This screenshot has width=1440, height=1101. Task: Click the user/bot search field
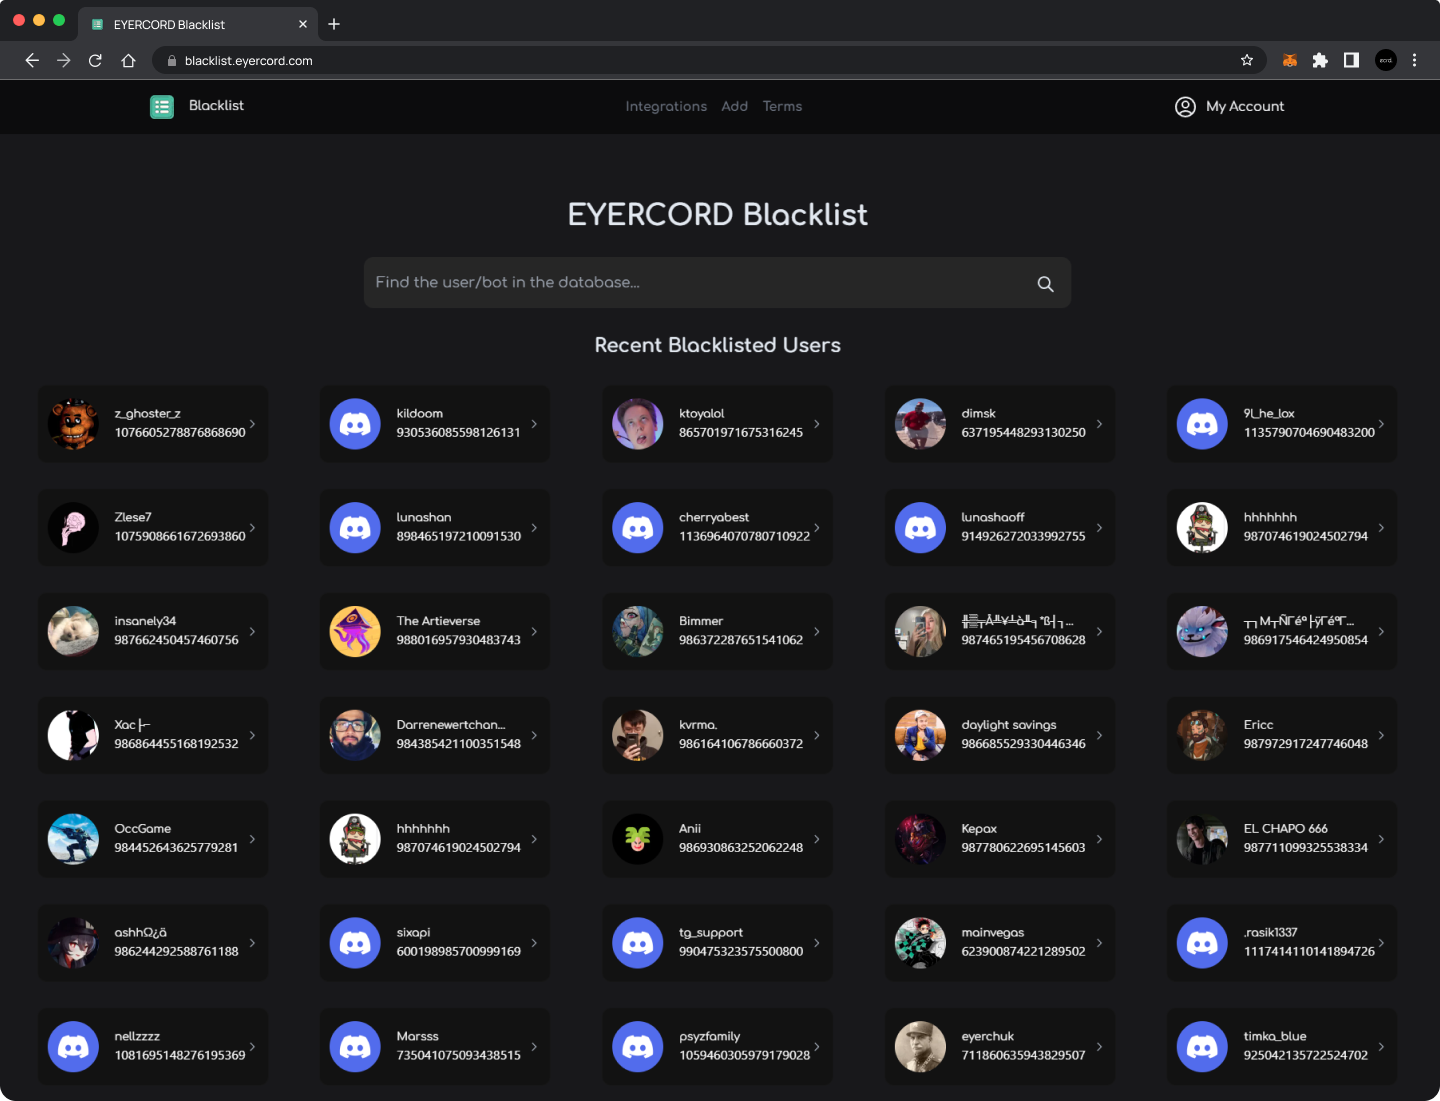717,283
